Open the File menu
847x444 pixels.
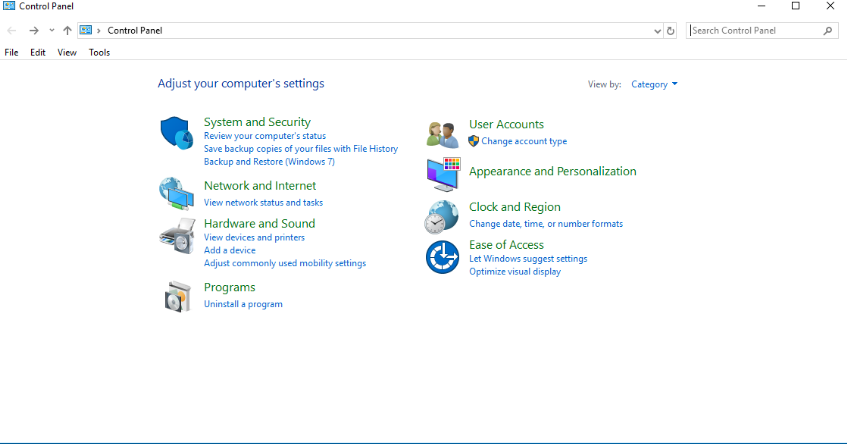(11, 52)
